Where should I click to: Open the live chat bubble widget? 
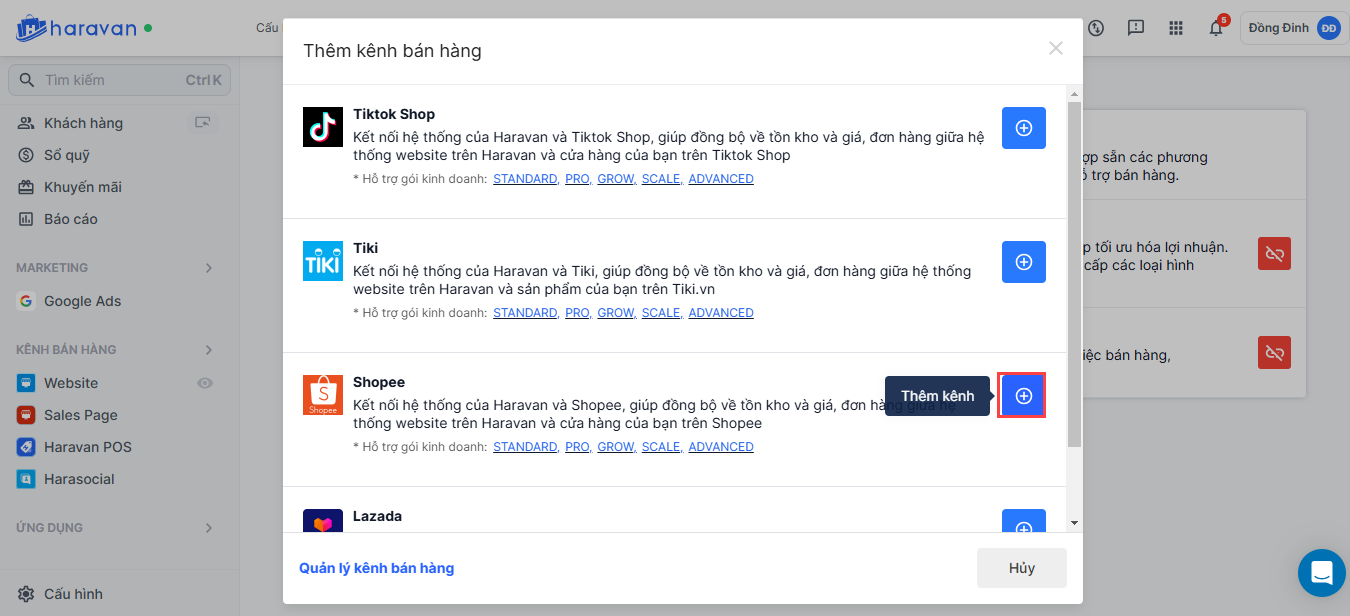pyautogui.click(x=1321, y=573)
